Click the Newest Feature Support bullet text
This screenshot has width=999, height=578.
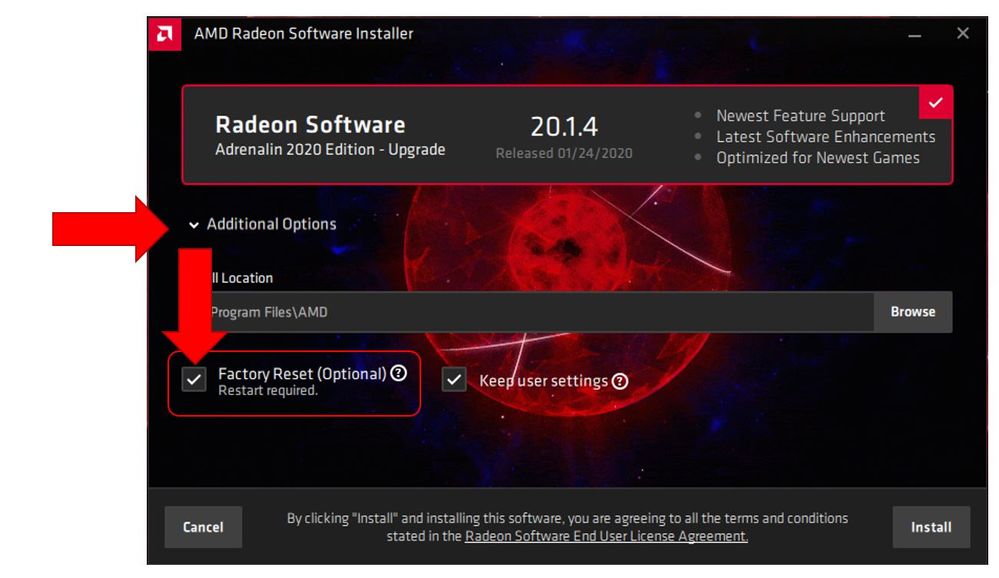(800, 116)
